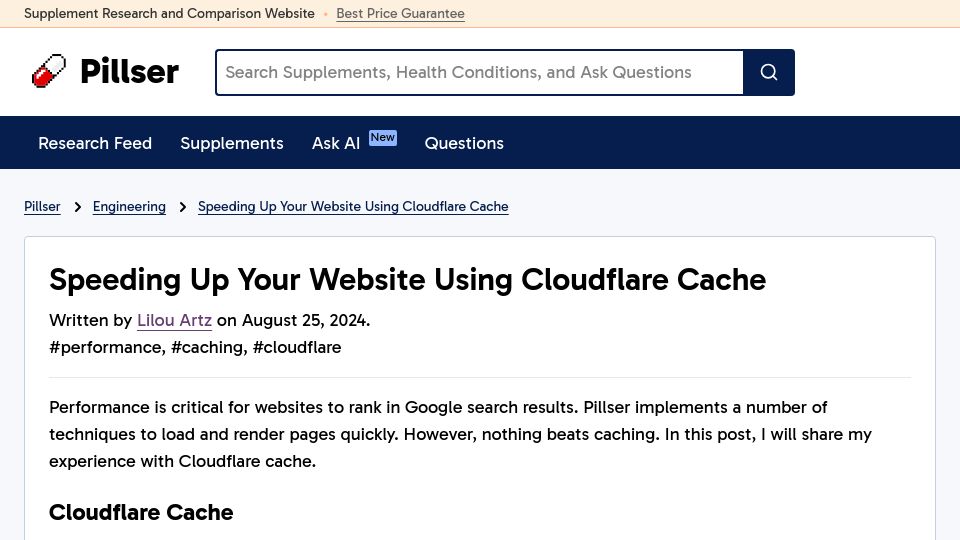Viewport: 960px width, 540px height.
Task: Click the #performance tag text
Action: pos(105,347)
